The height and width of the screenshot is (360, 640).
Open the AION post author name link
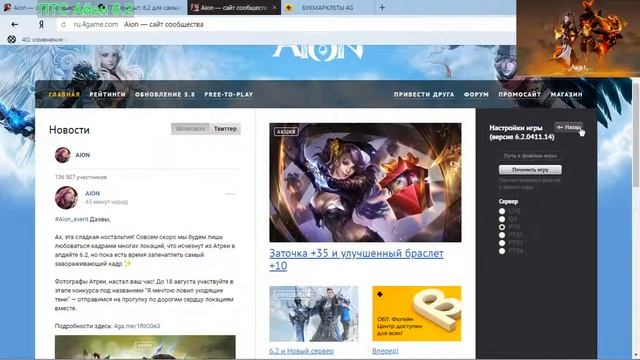[92, 193]
